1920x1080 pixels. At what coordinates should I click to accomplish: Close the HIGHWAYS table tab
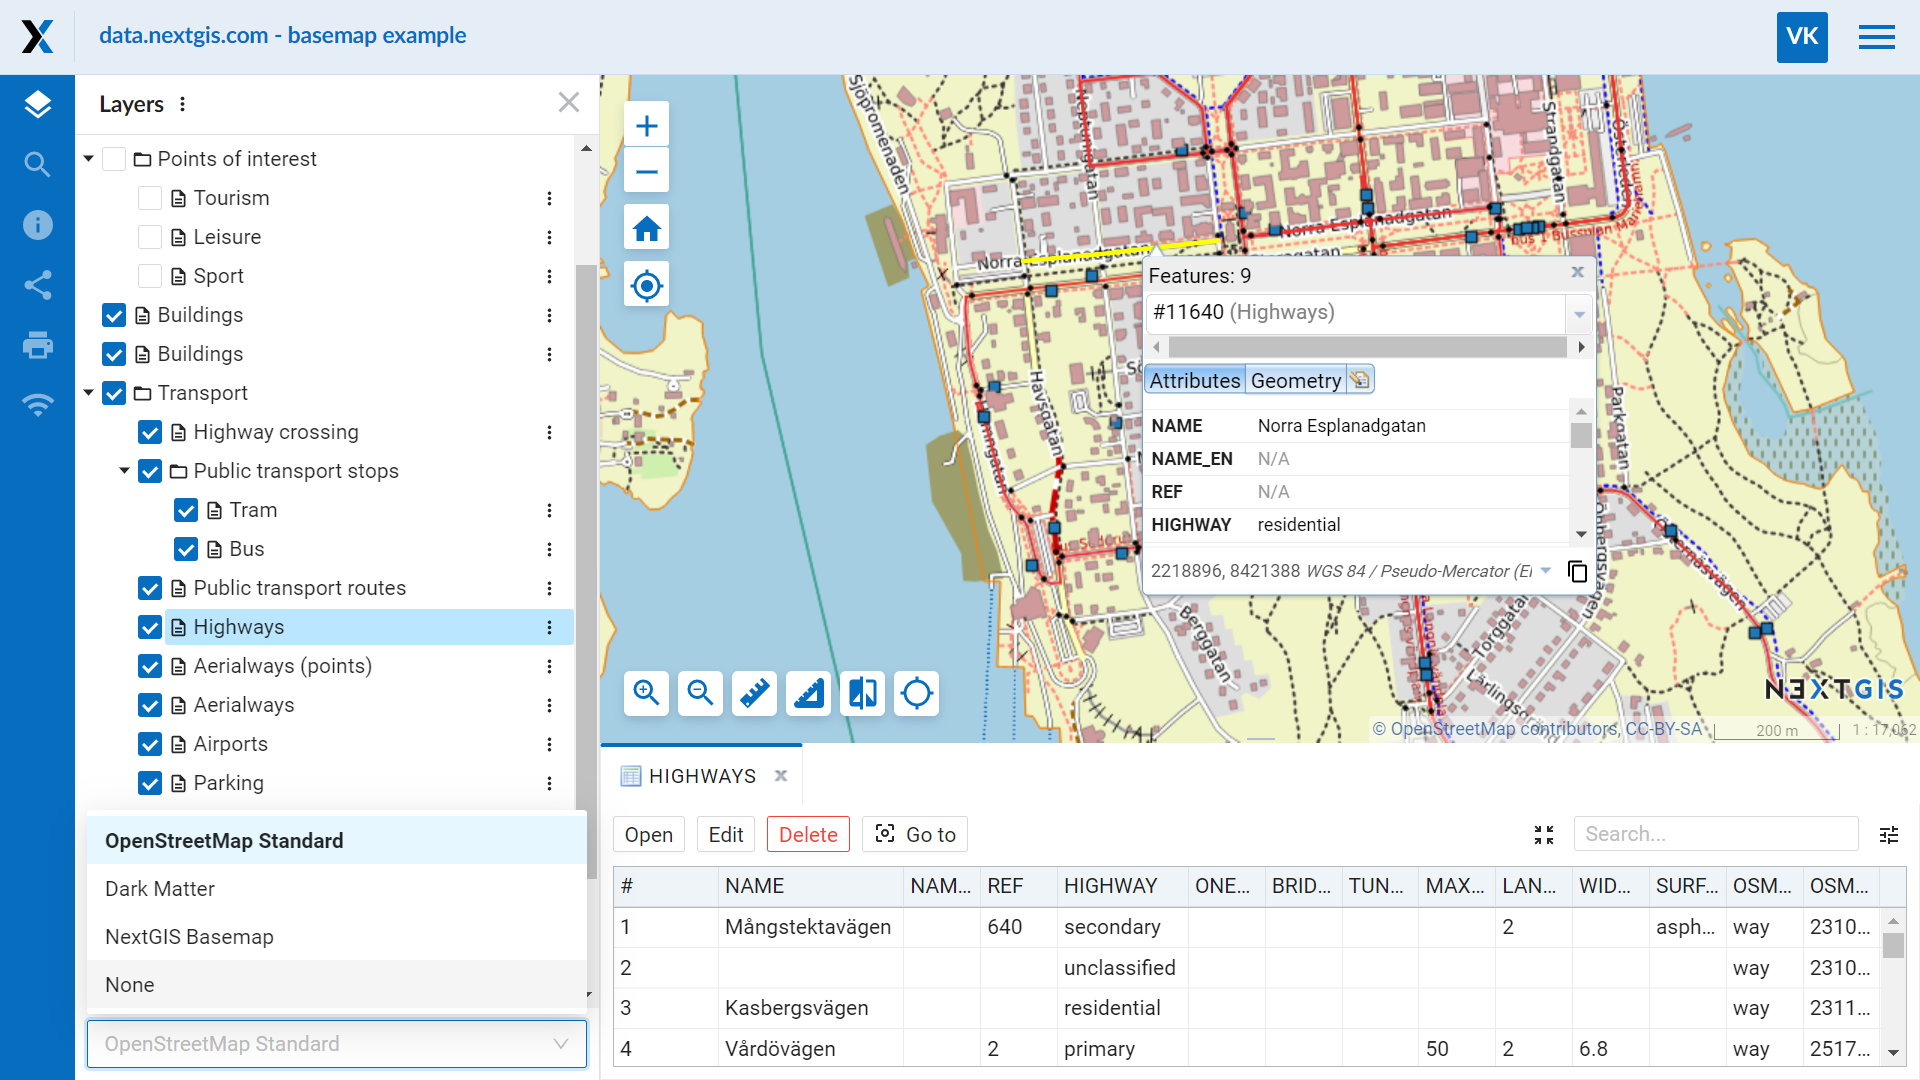point(781,776)
